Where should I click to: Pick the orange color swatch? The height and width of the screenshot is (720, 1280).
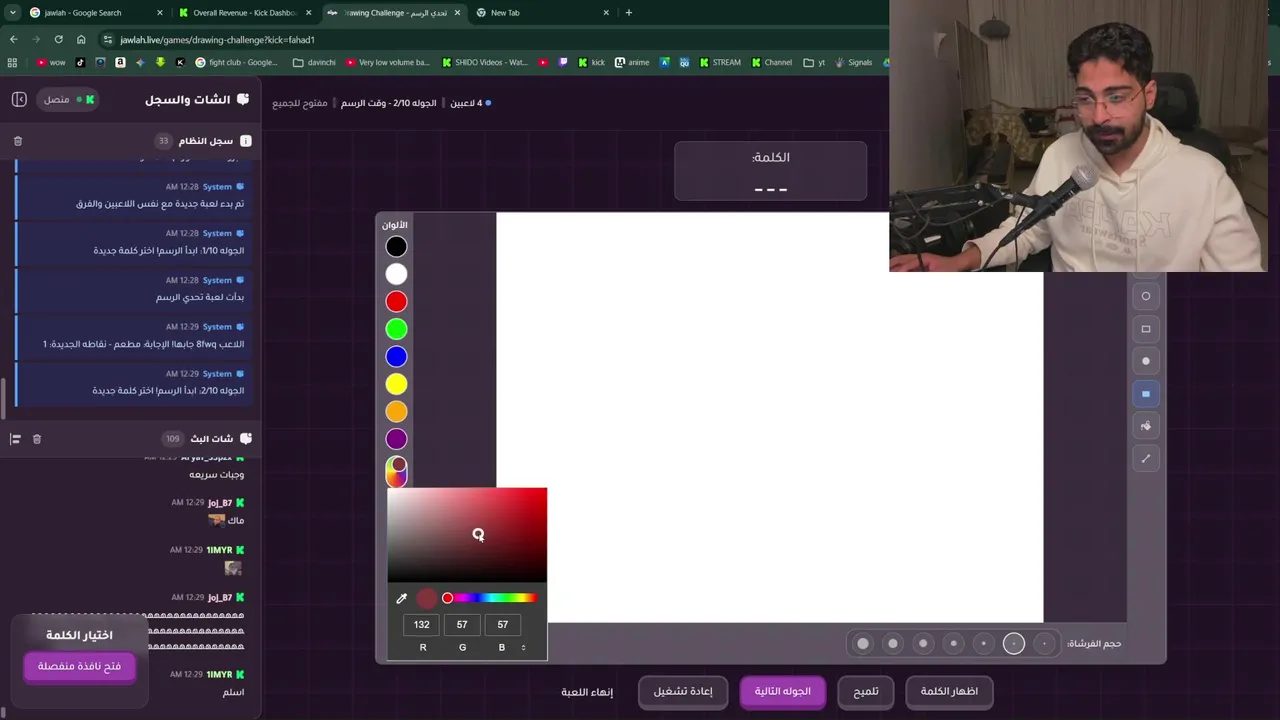(x=397, y=412)
